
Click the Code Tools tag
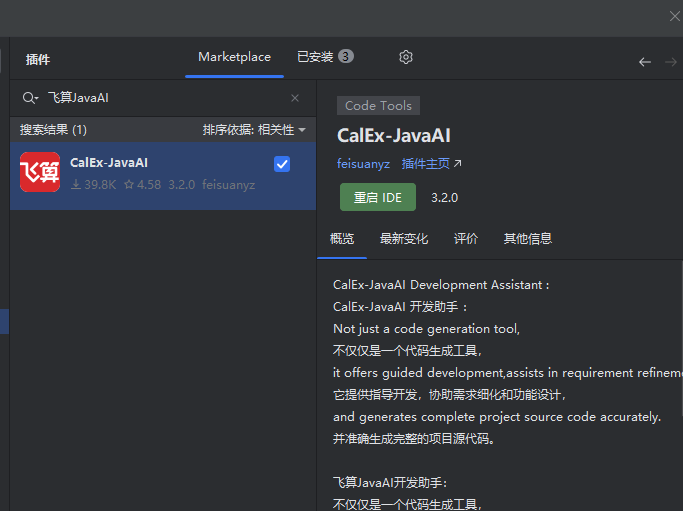(x=378, y=105)
